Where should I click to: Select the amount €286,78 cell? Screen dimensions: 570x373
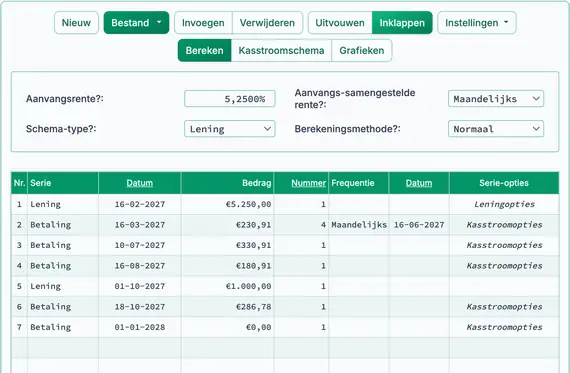pyautogui.click(x=228, y=306)
